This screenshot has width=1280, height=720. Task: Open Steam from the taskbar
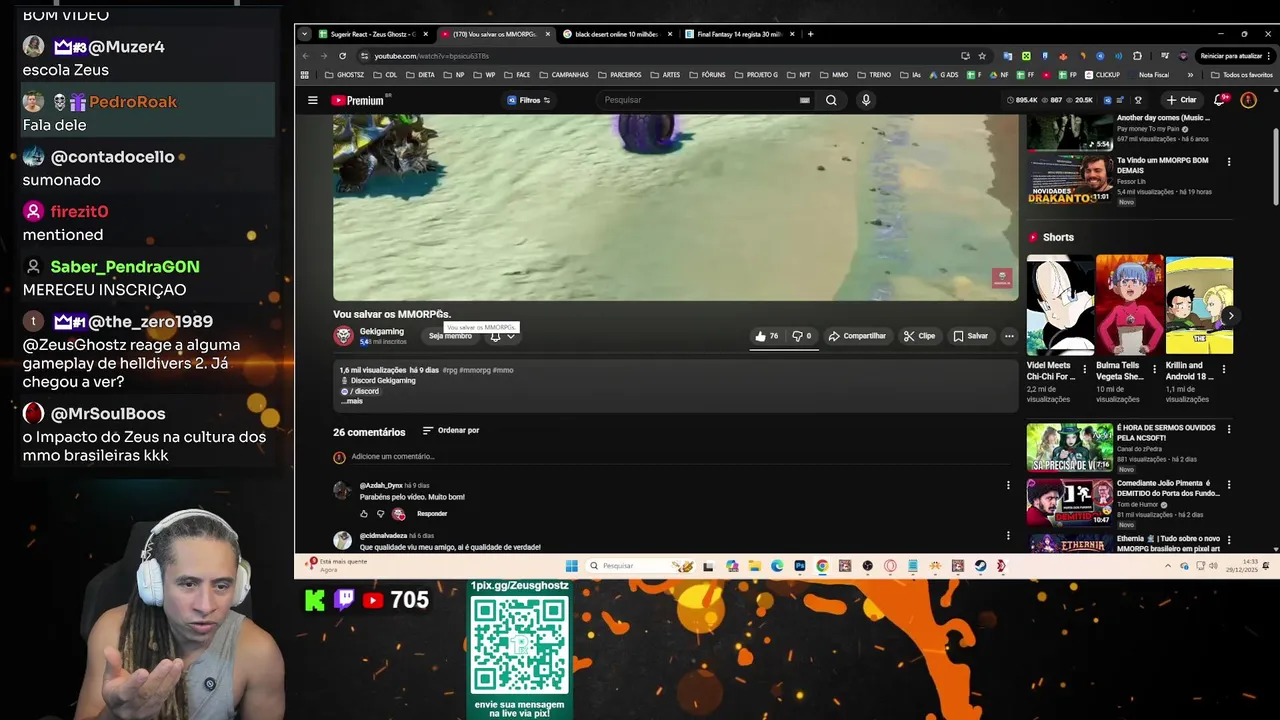coord(980,566)
